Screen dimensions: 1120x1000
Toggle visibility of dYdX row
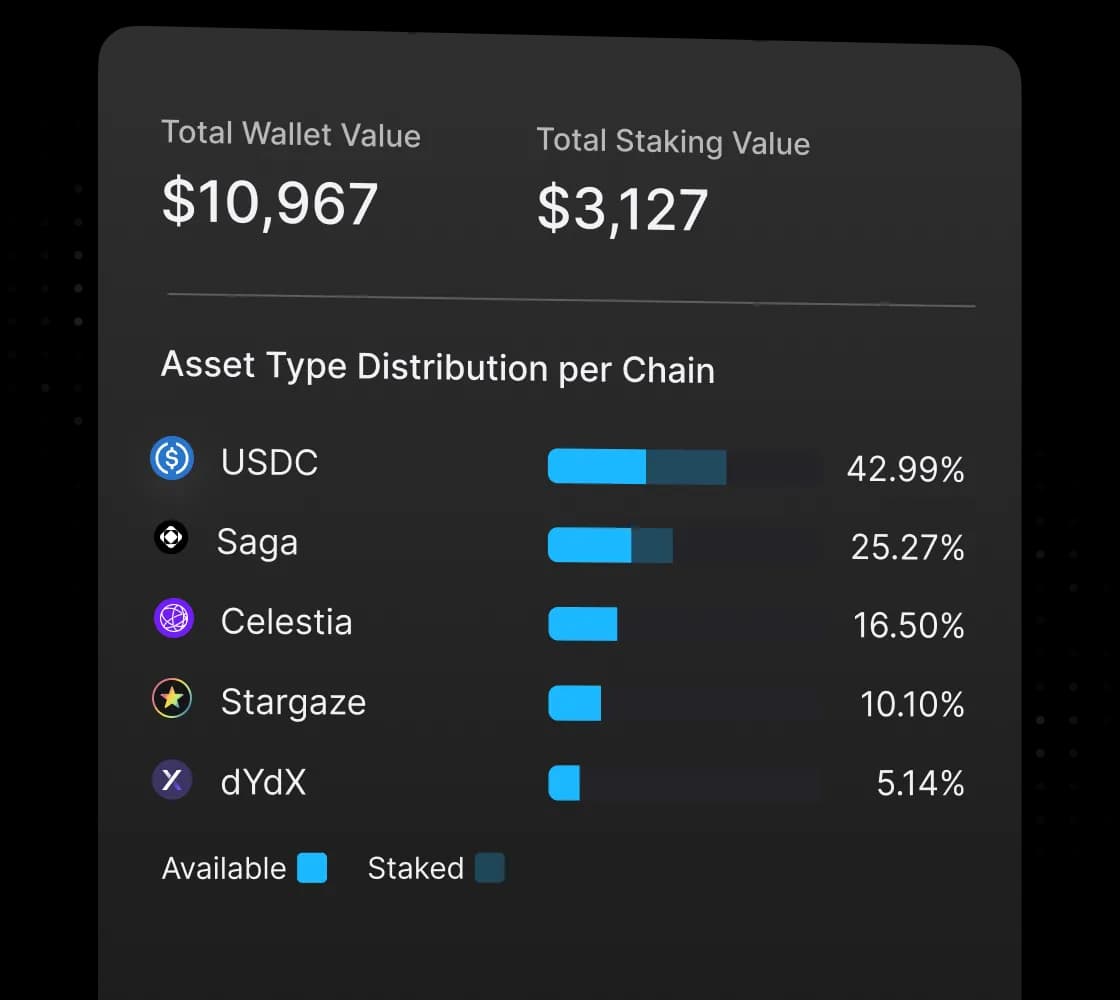262,782
